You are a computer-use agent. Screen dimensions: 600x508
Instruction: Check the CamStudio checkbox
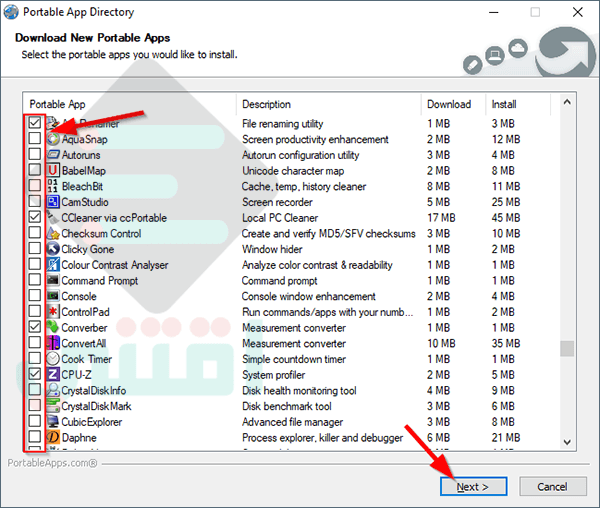[34, 201]
